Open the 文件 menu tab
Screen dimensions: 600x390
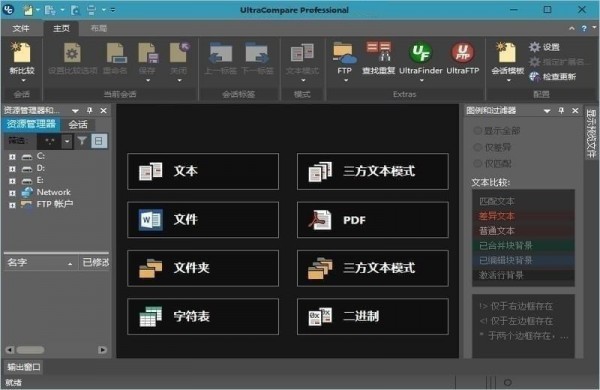click(x=21, y=28)
